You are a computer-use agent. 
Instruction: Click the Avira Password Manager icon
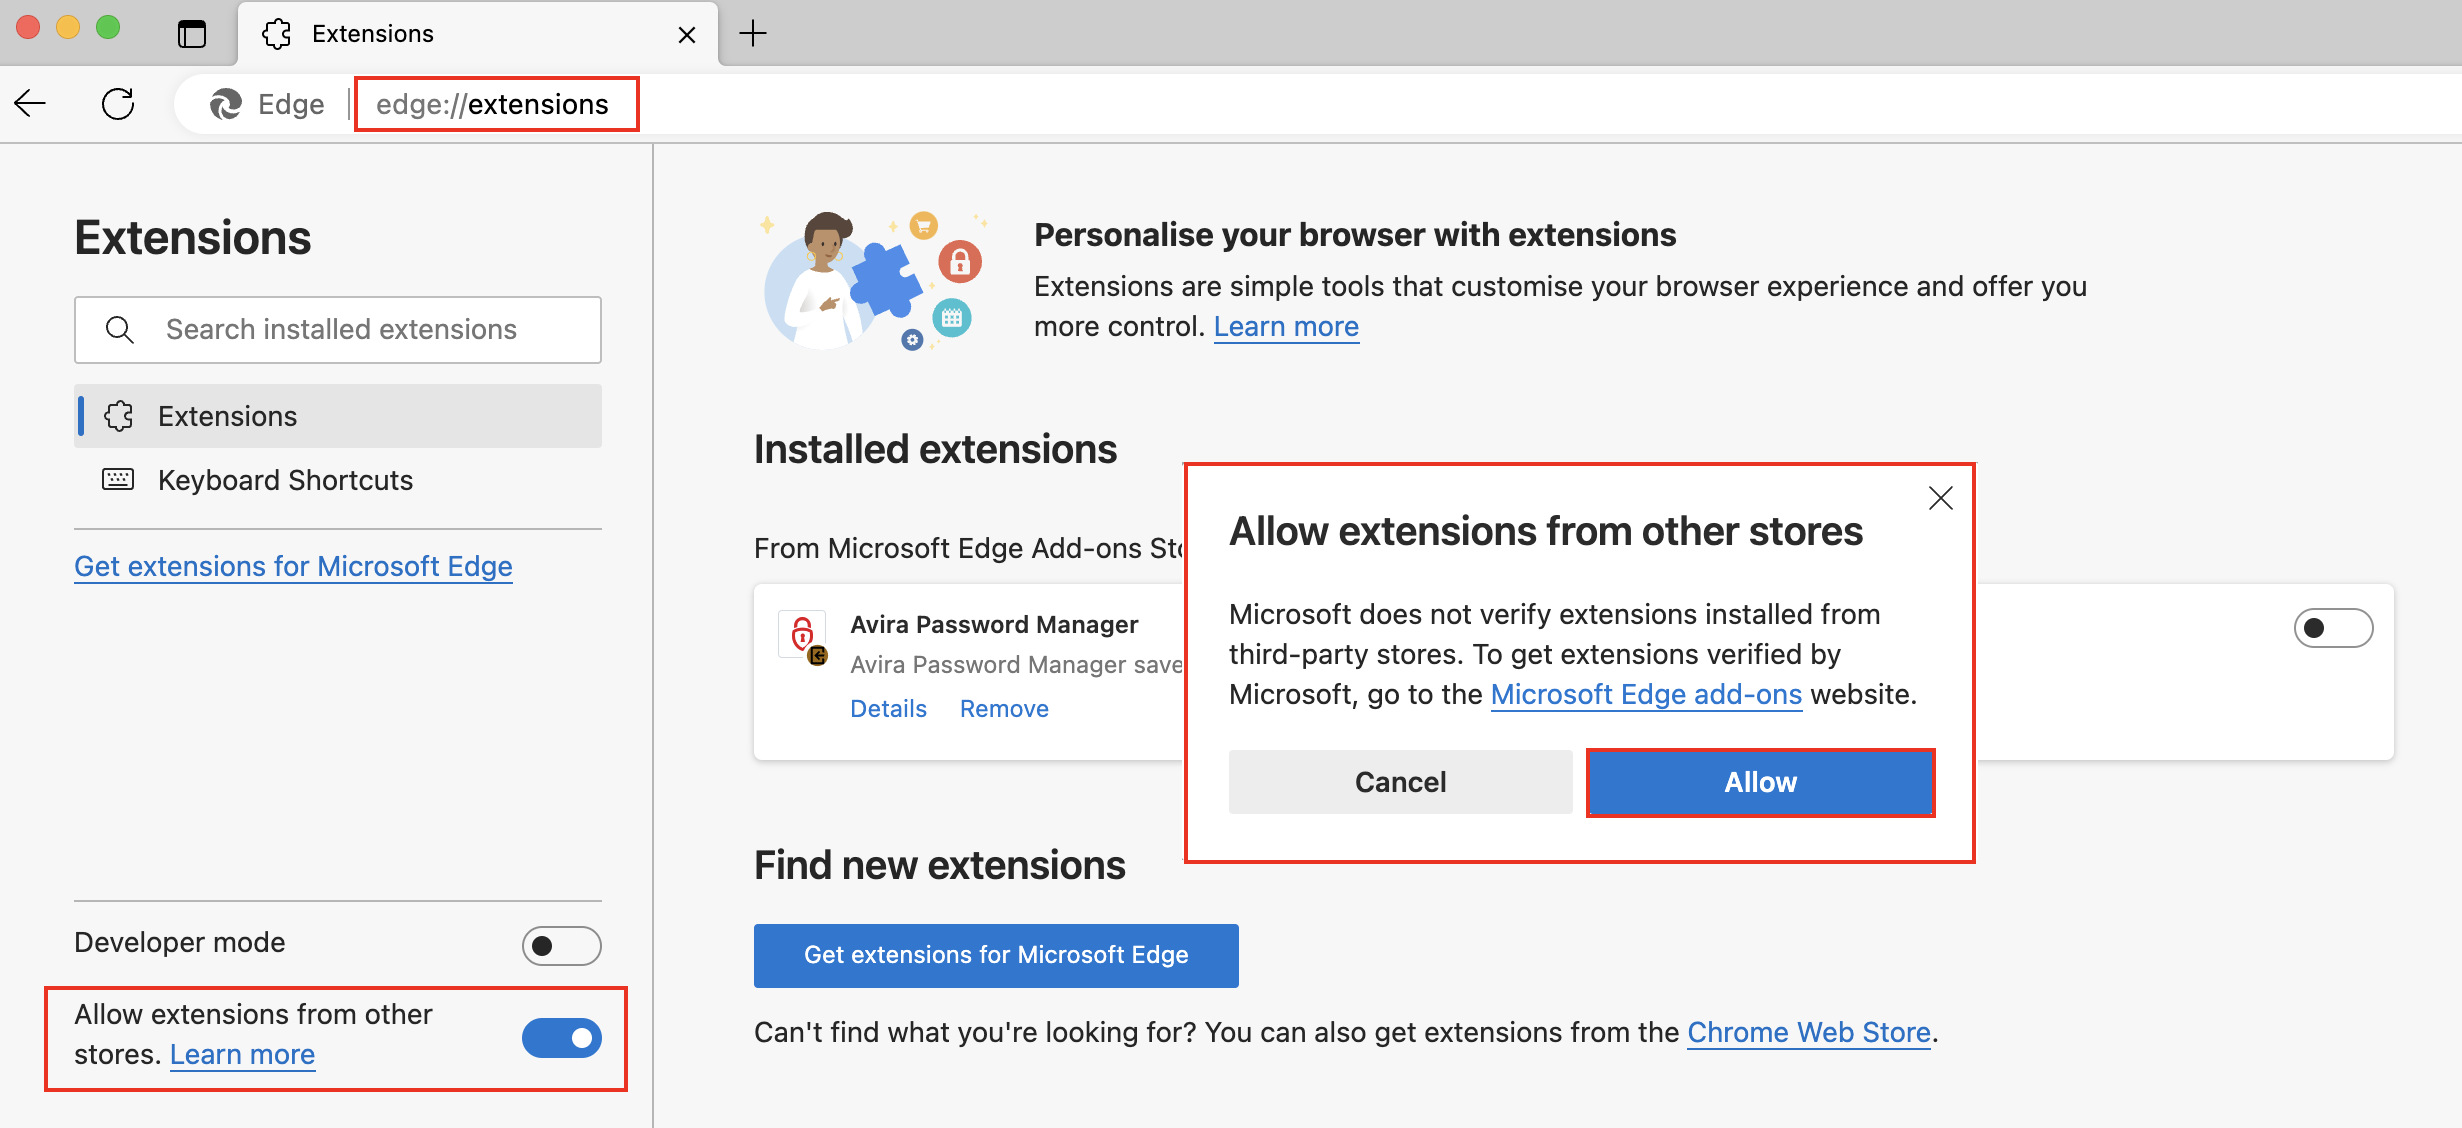(x=803, y=636)
